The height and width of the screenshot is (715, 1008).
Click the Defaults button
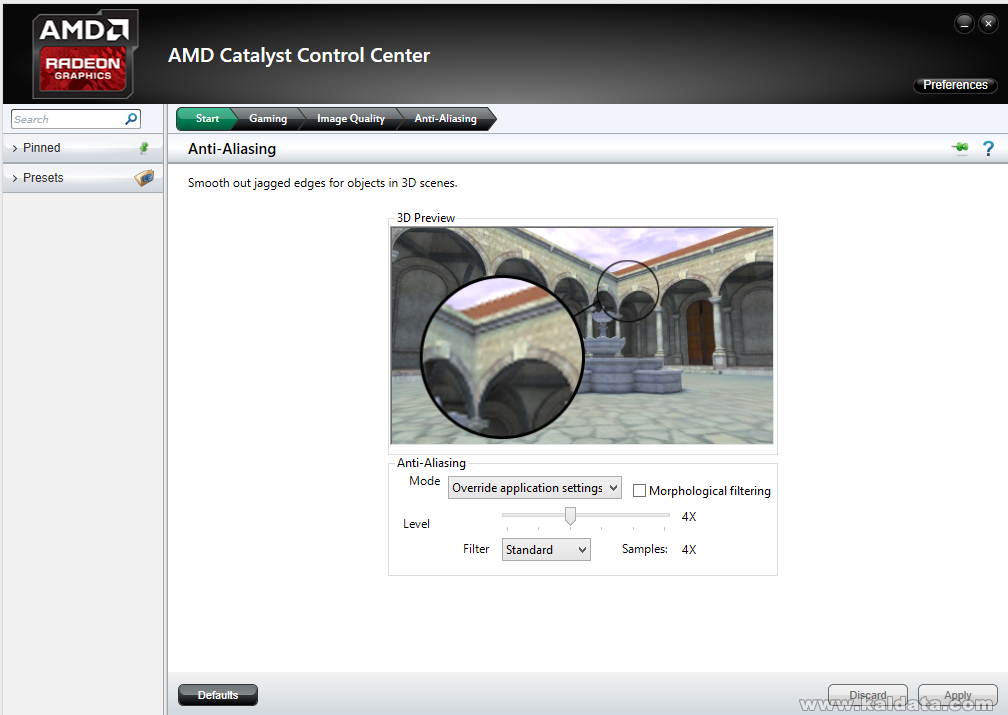(218, 695)
